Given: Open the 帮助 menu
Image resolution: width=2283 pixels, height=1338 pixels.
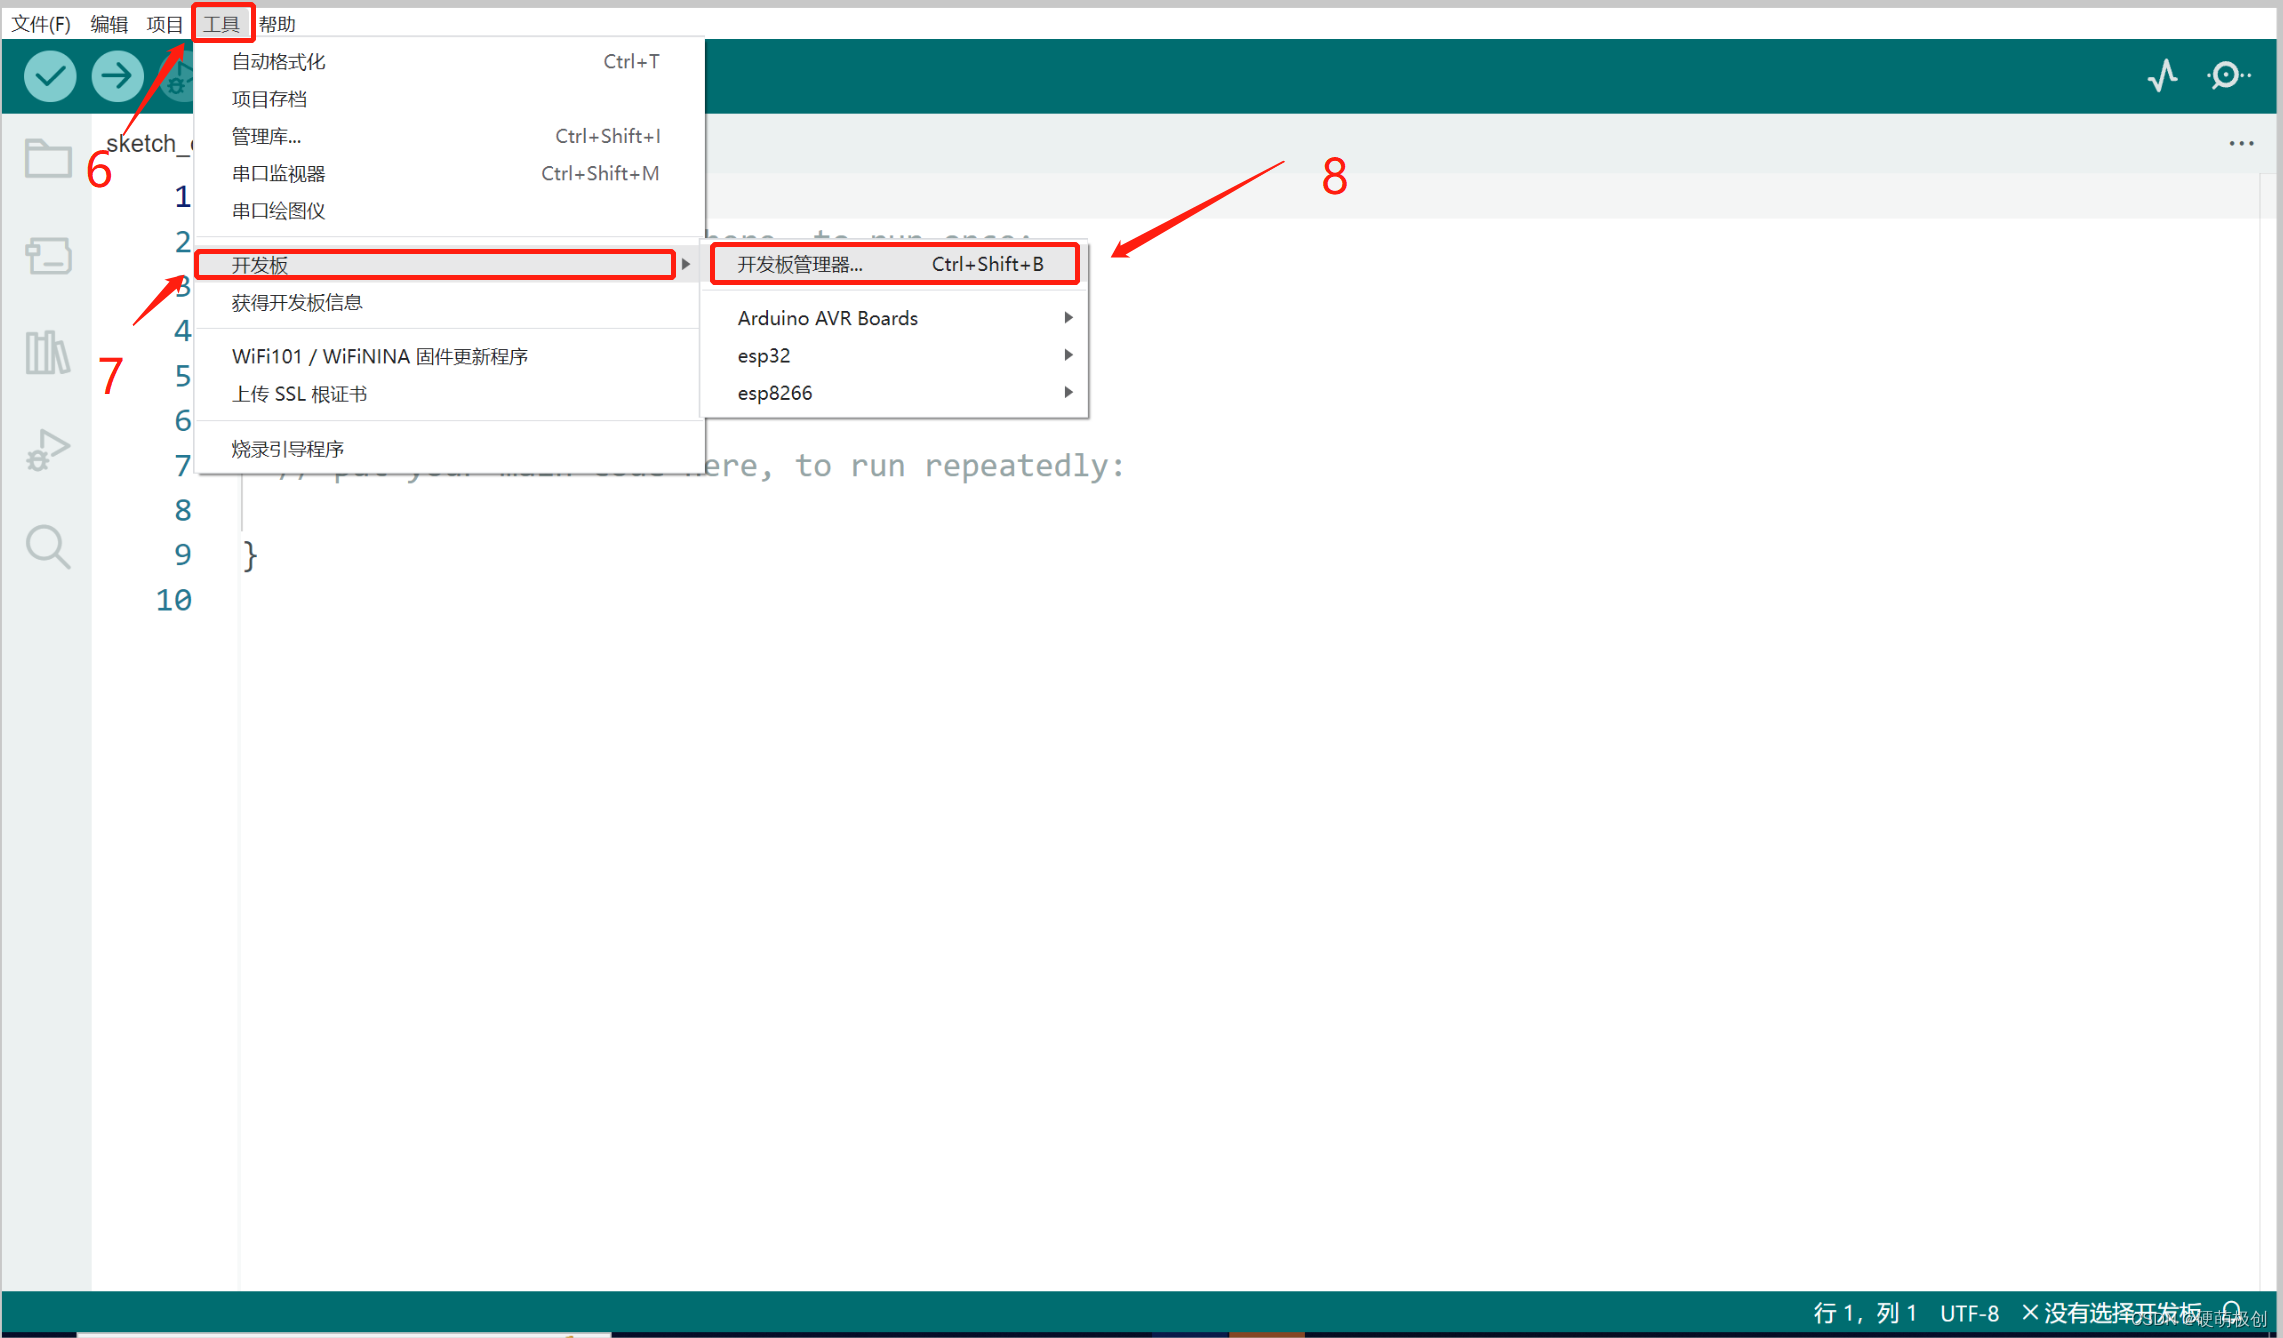Looking at the screenshot, I should (277, 24).
